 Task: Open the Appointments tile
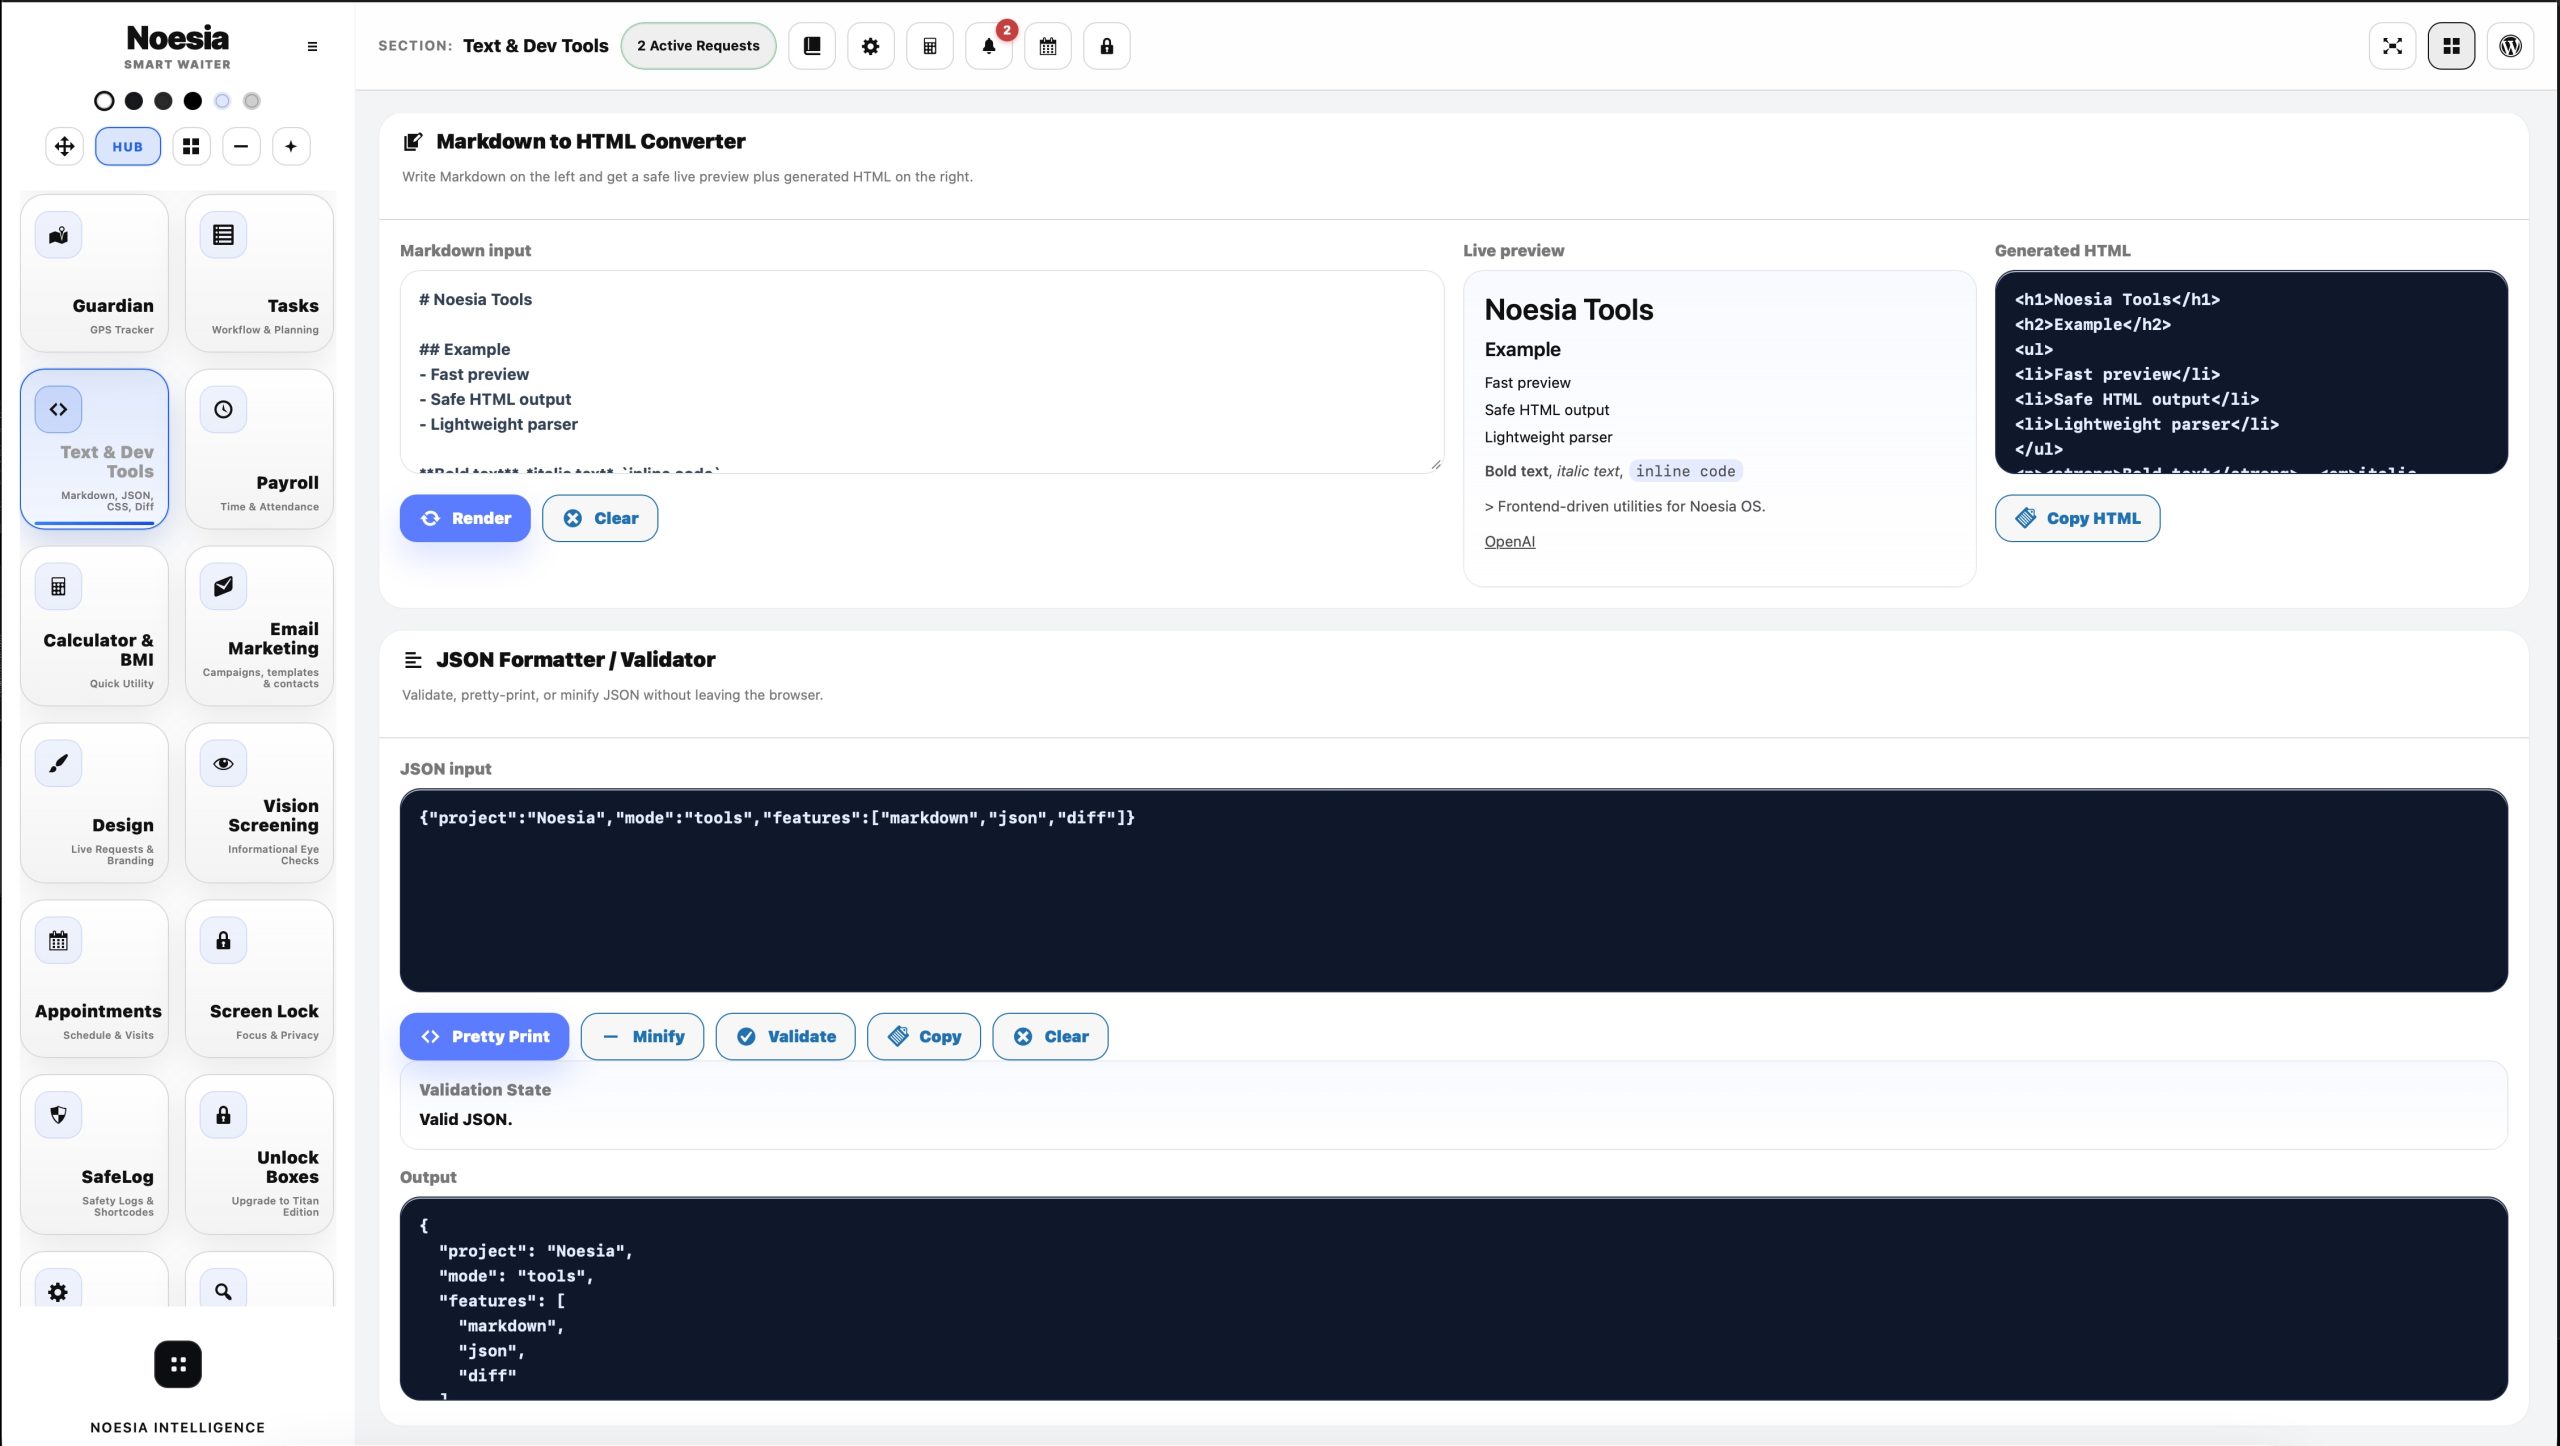pos(95,979)
